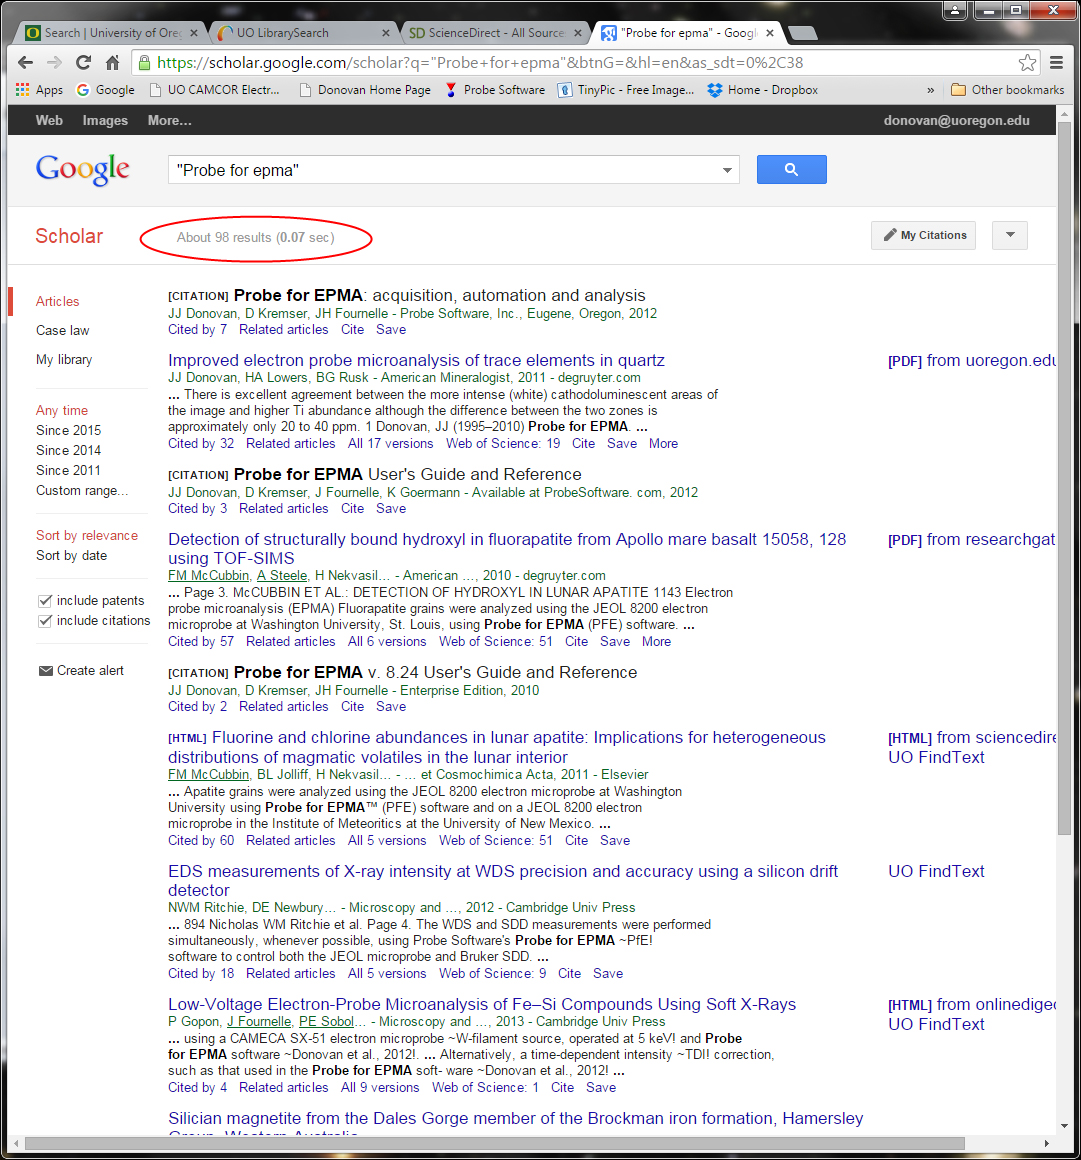
Task: Click into the Scholar search field
Action: tap(440, 171)
